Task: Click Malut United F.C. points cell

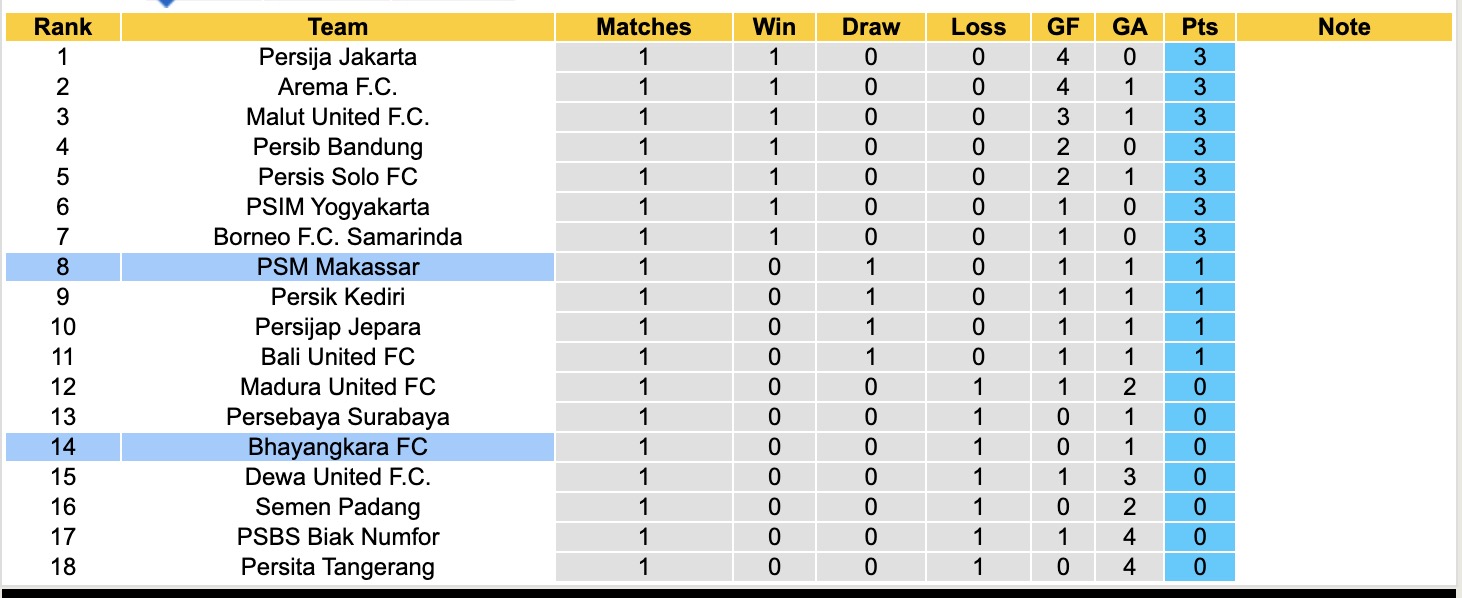Action: [1199, 117]
